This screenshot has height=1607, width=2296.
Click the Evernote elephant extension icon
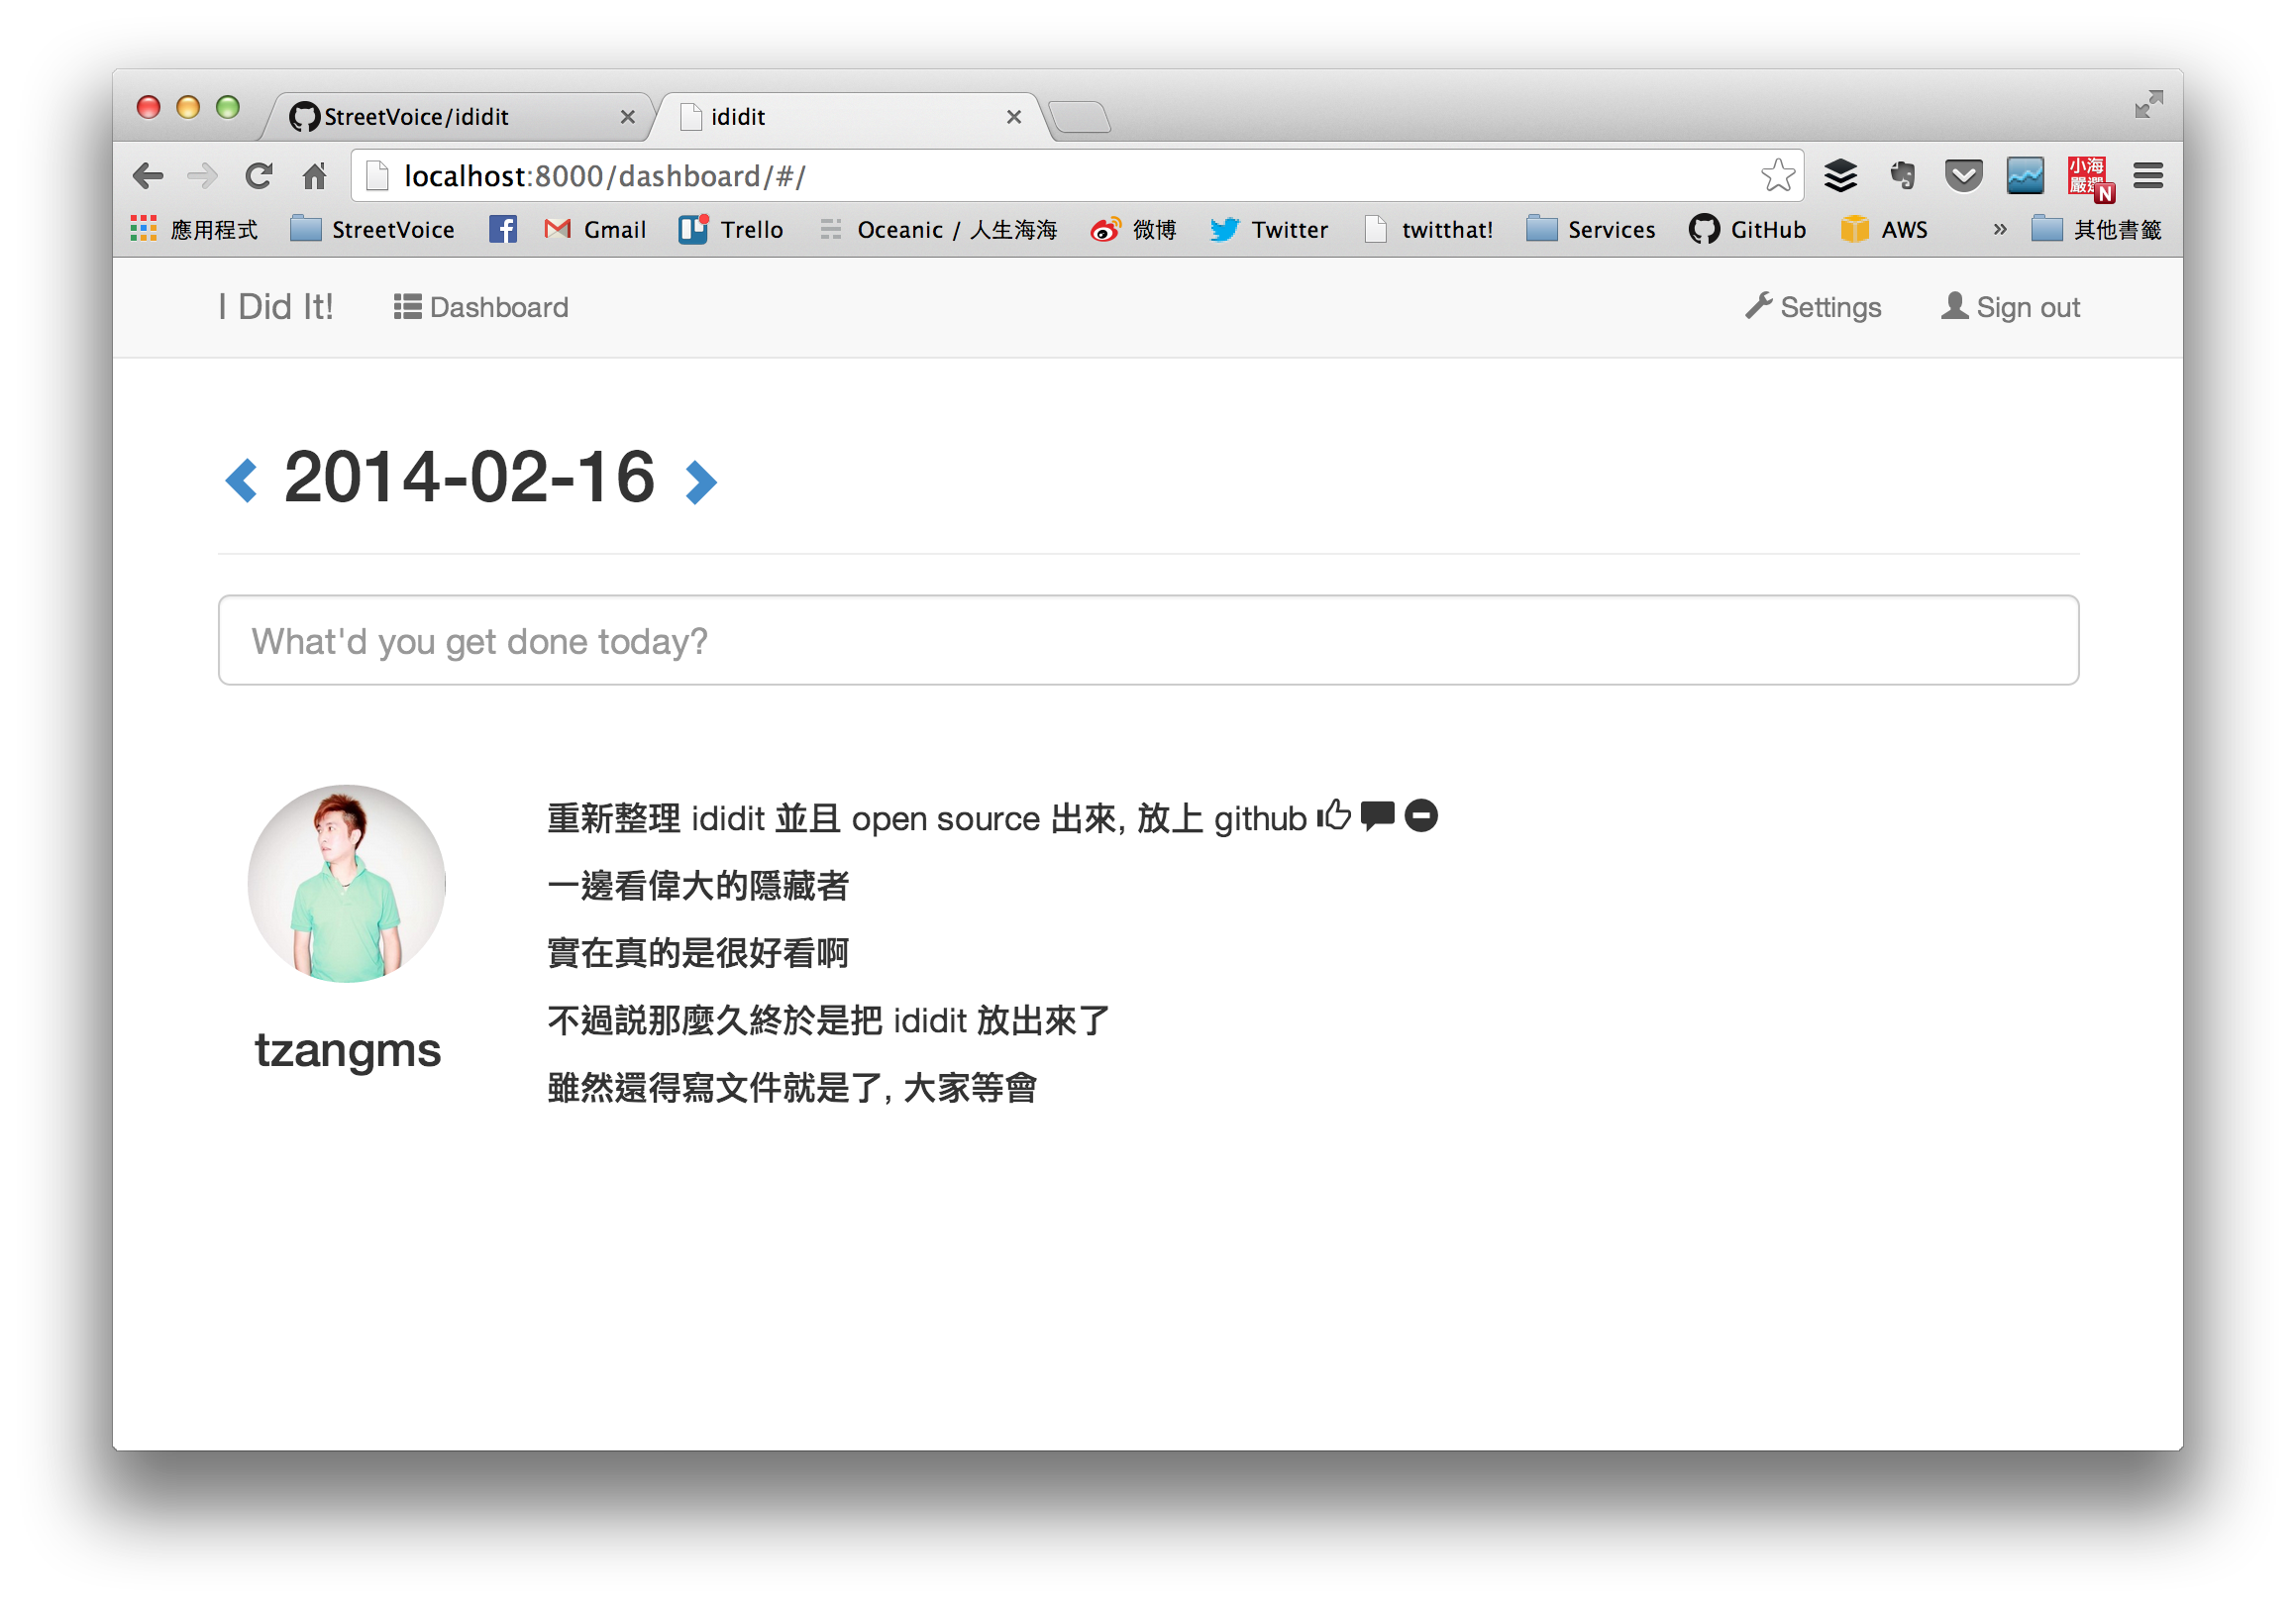pos(1902,176)
